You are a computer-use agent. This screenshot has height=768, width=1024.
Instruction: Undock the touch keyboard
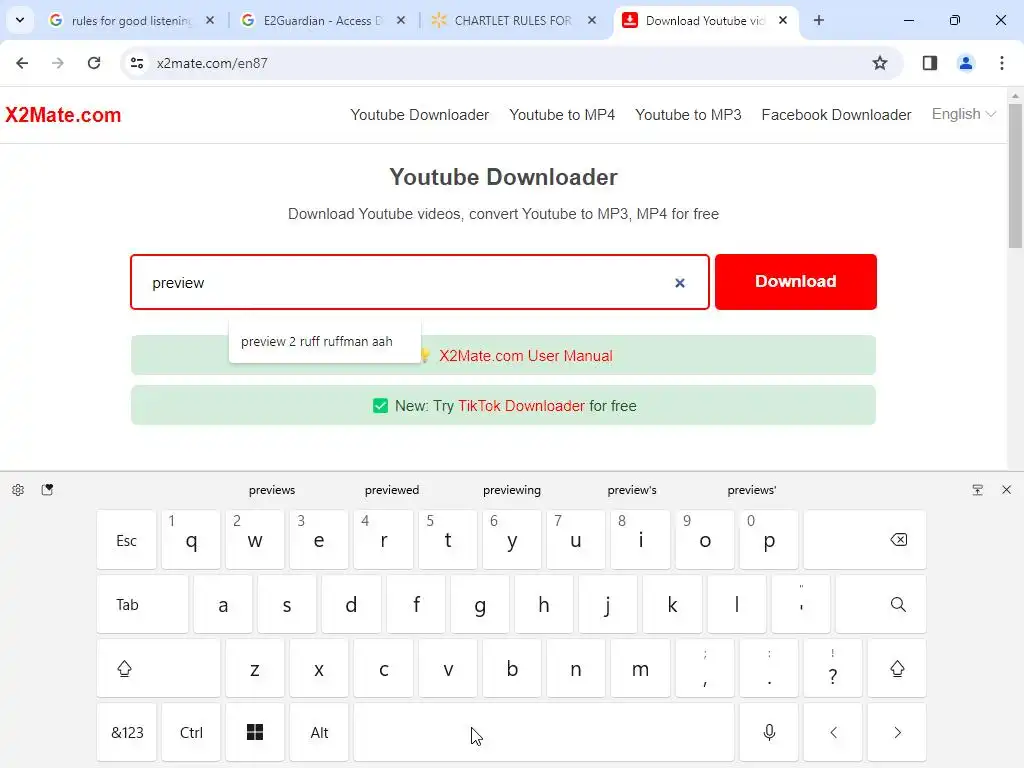tap(978, 490)
